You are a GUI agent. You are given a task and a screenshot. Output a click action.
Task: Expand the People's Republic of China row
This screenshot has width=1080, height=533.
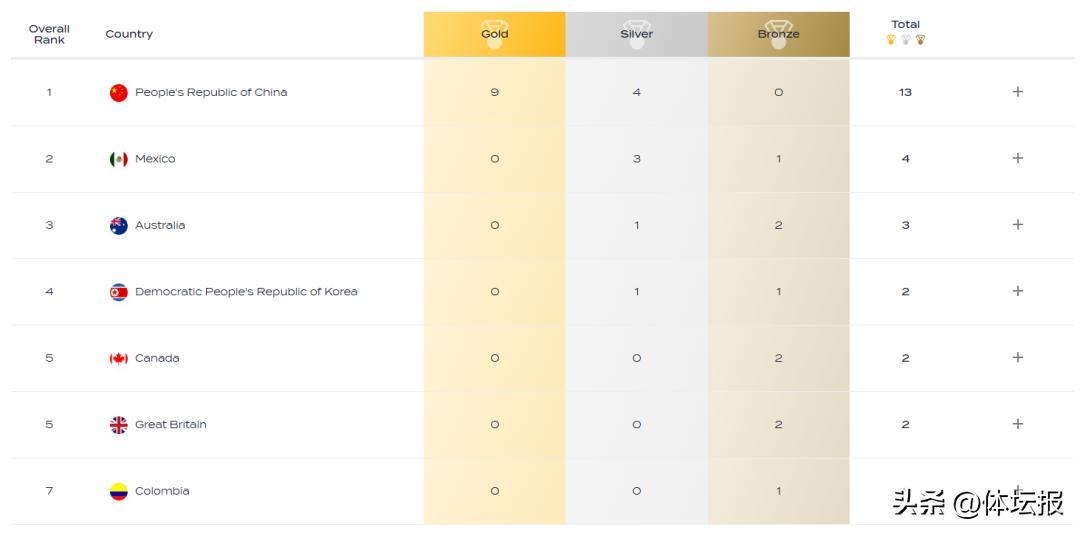pos(1017,92)
